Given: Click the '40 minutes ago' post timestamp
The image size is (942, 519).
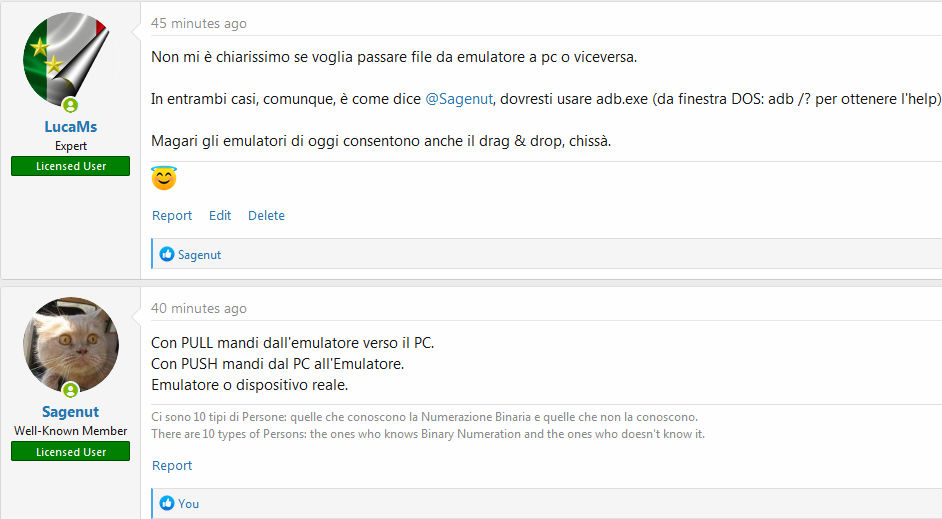Looking at the screenshot, I should coord(199,309).
